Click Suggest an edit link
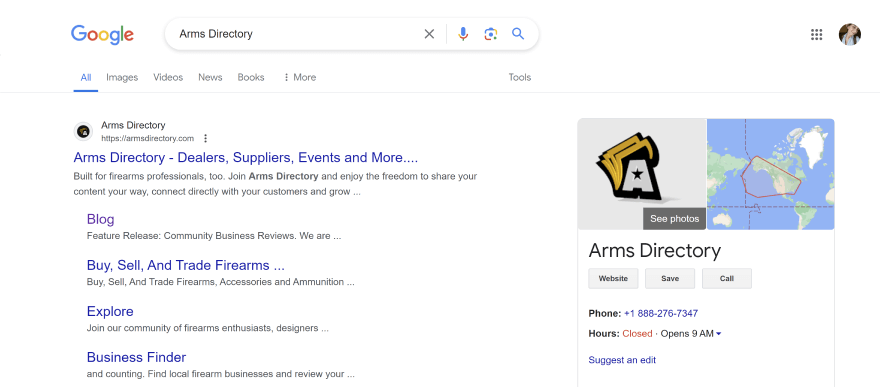881x388 pixels. click(x=622, y=360)
